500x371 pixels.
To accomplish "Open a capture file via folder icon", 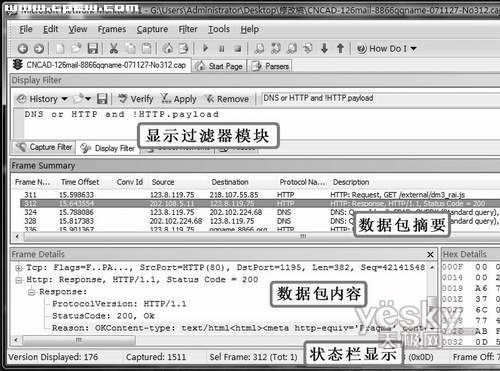I will [x=76, y=49].
